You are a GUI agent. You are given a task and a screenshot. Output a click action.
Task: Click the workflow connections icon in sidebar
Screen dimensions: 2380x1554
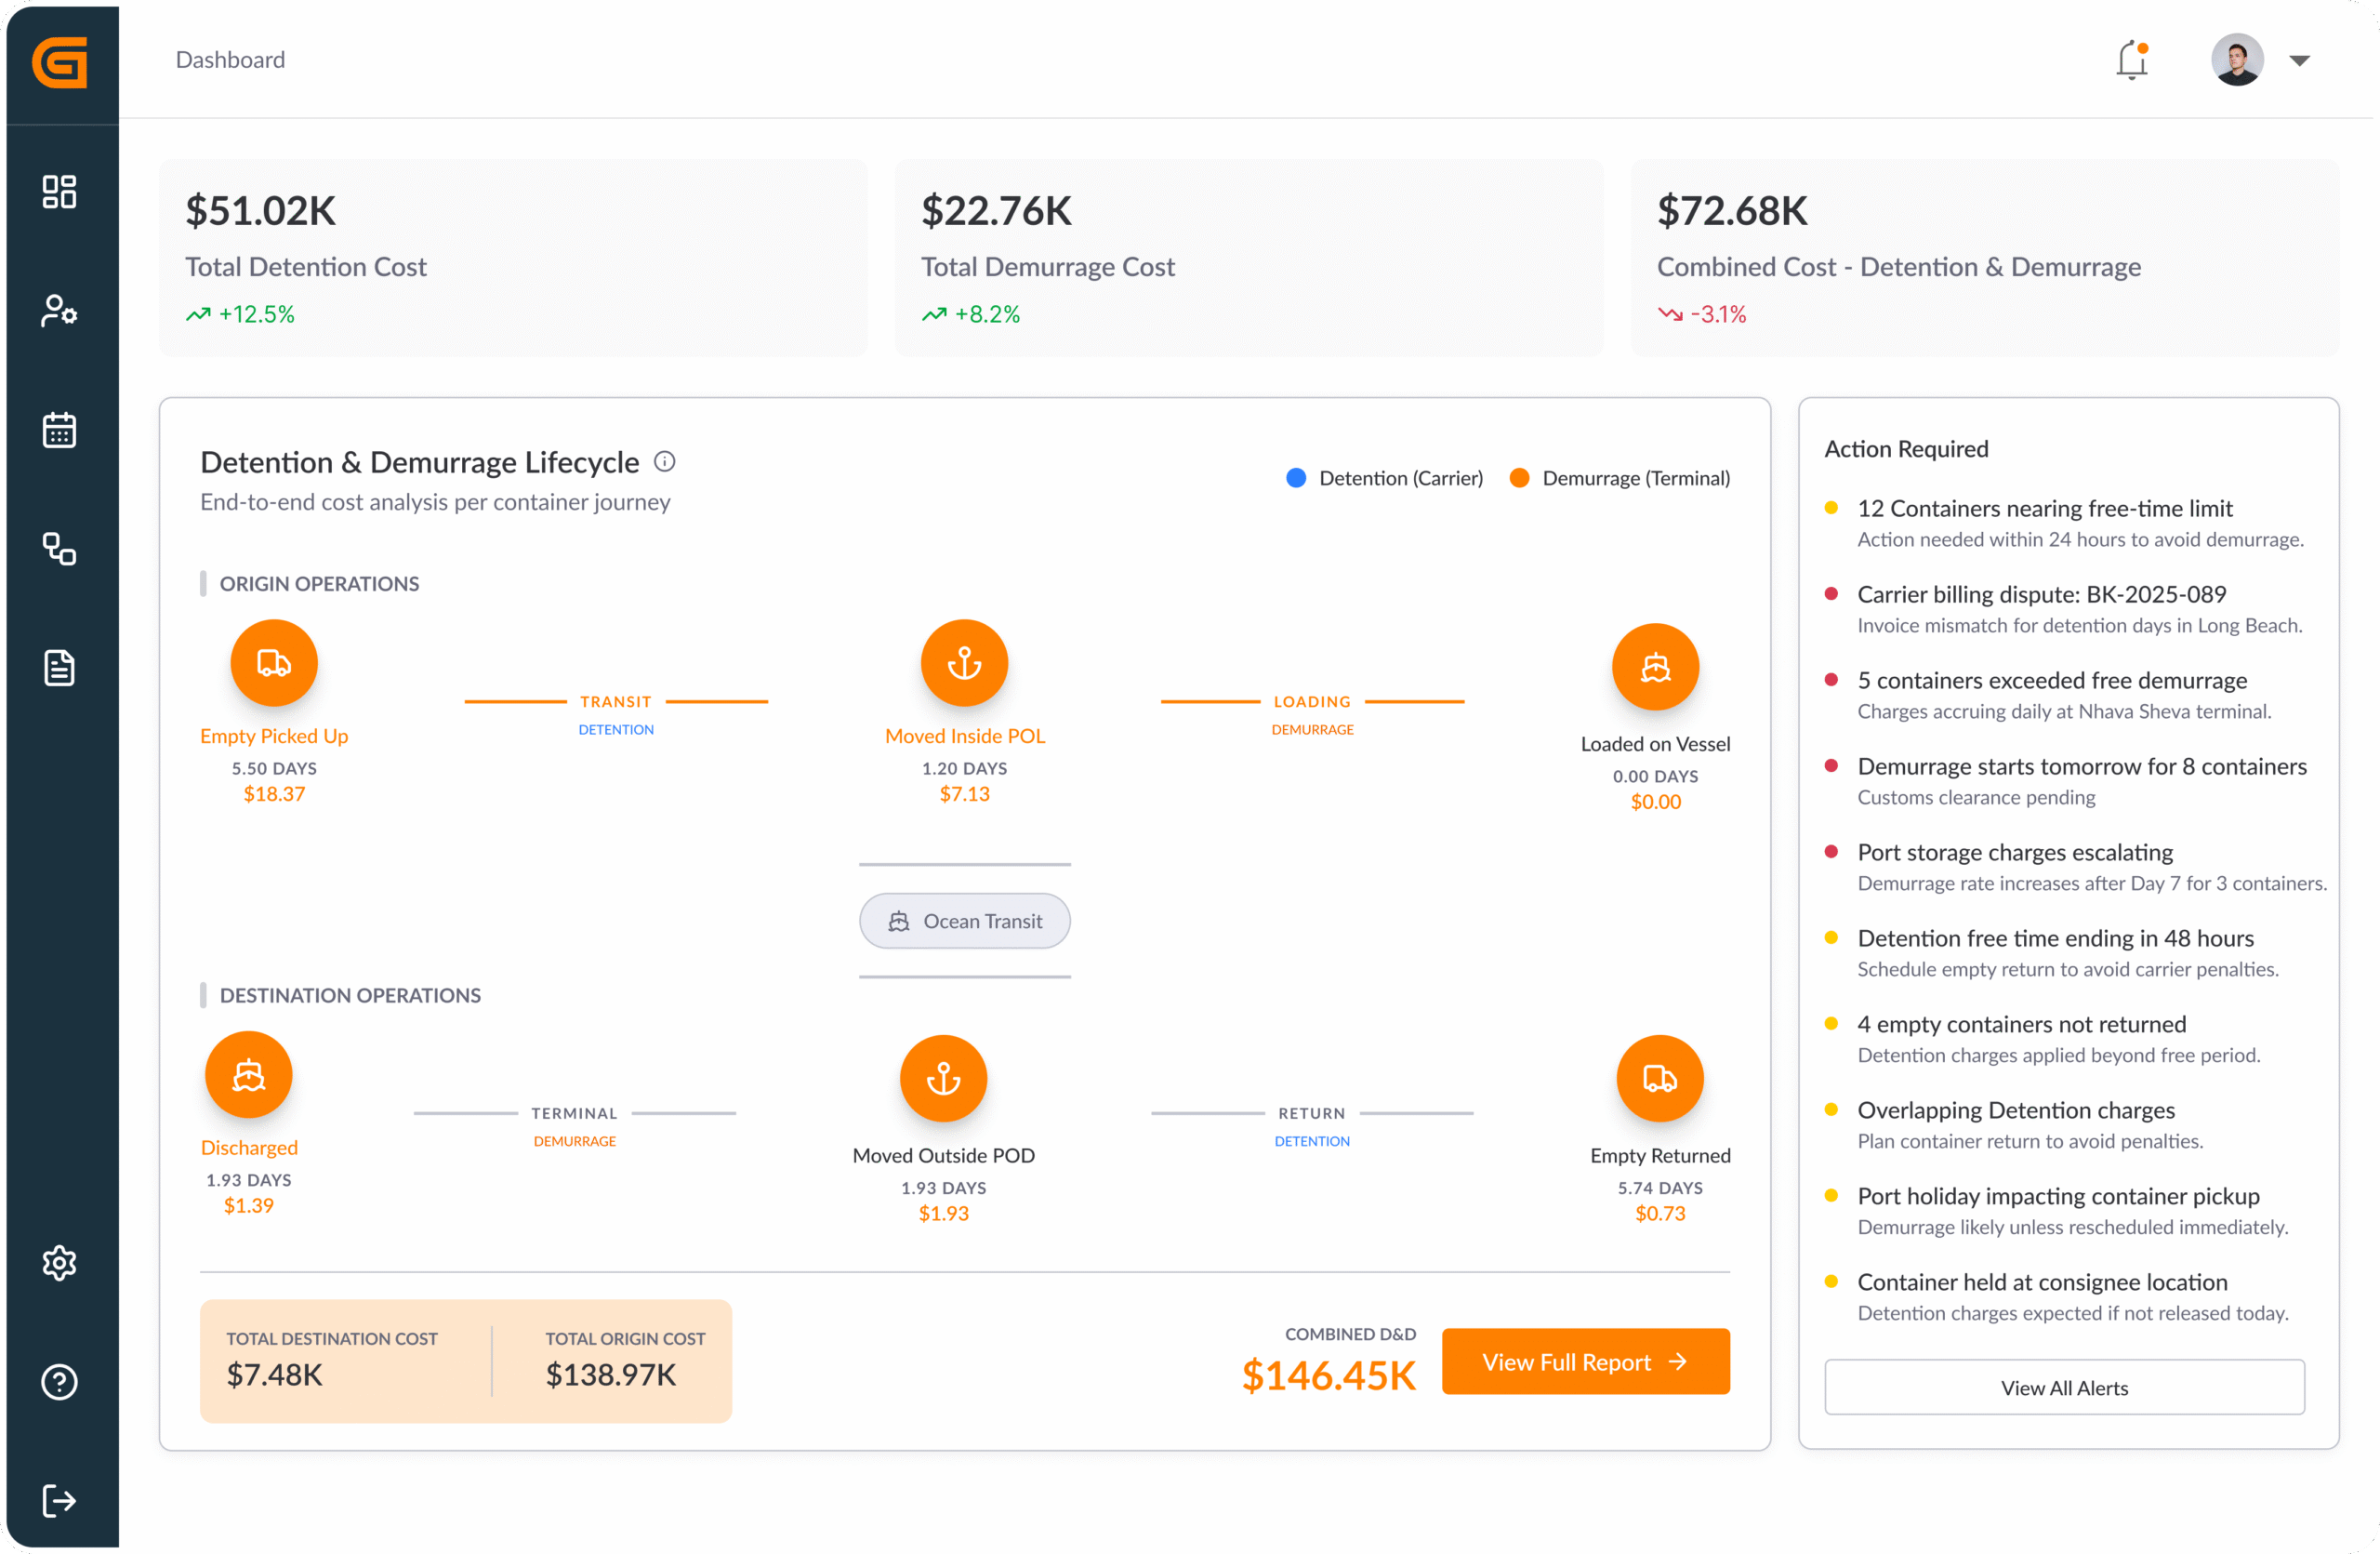pyautogui.click(x=59, y=549)
